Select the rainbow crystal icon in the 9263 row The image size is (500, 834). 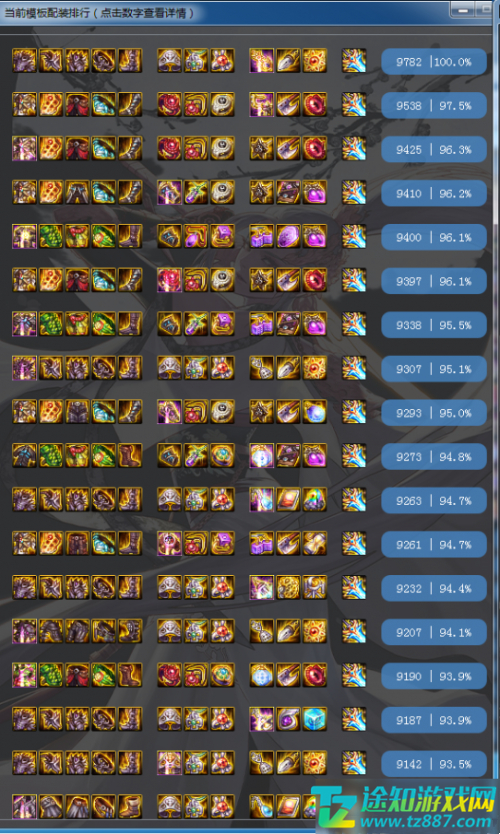coord(314,500)
